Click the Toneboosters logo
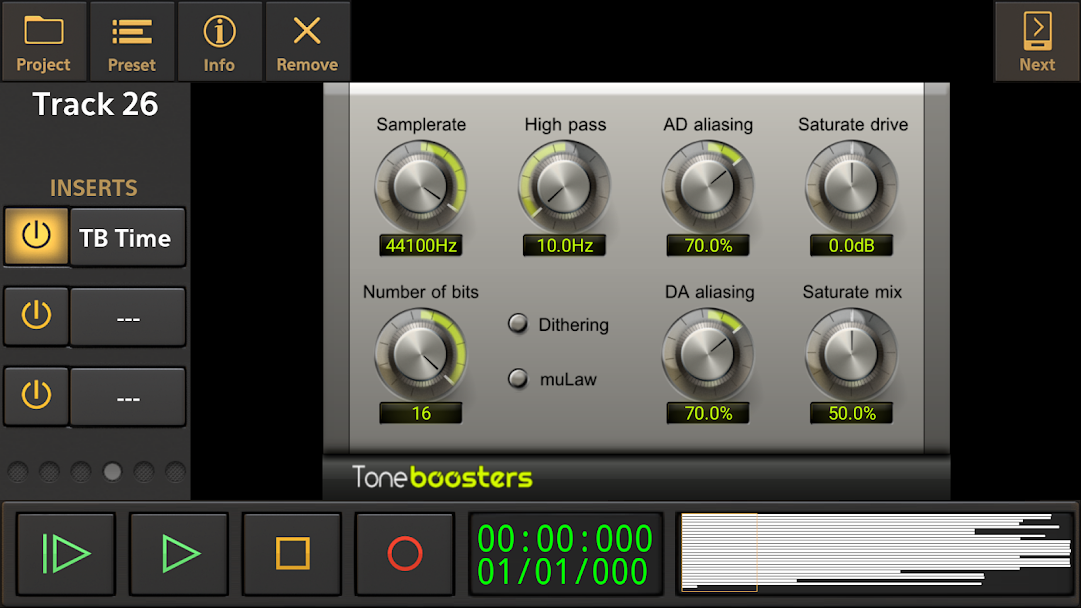1081x608 pixels. click(442, 477)
